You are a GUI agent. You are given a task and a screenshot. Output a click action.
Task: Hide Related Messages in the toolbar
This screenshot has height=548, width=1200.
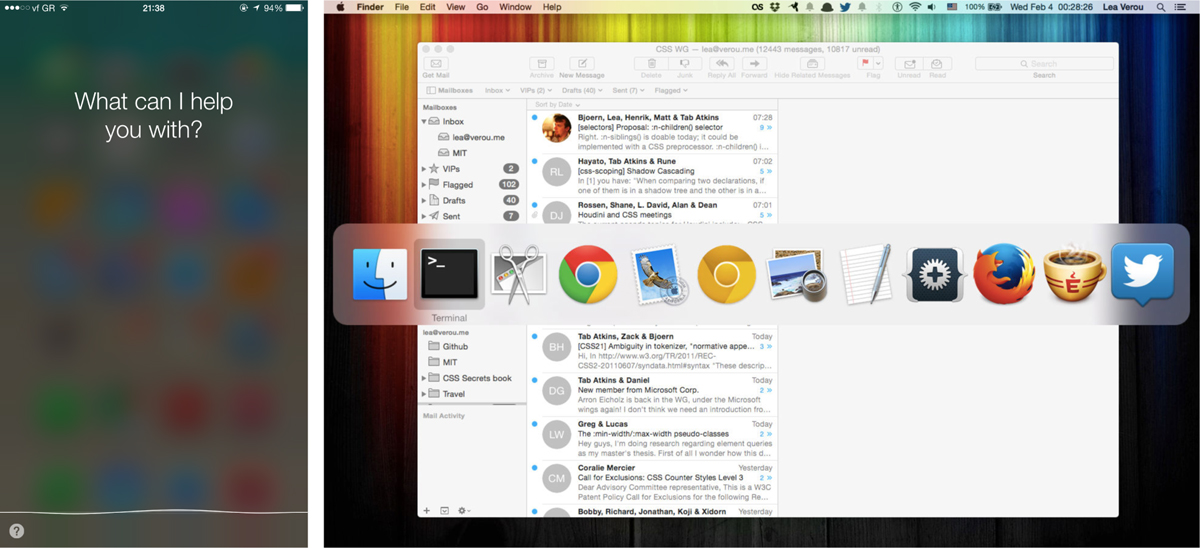coord(811,64)
